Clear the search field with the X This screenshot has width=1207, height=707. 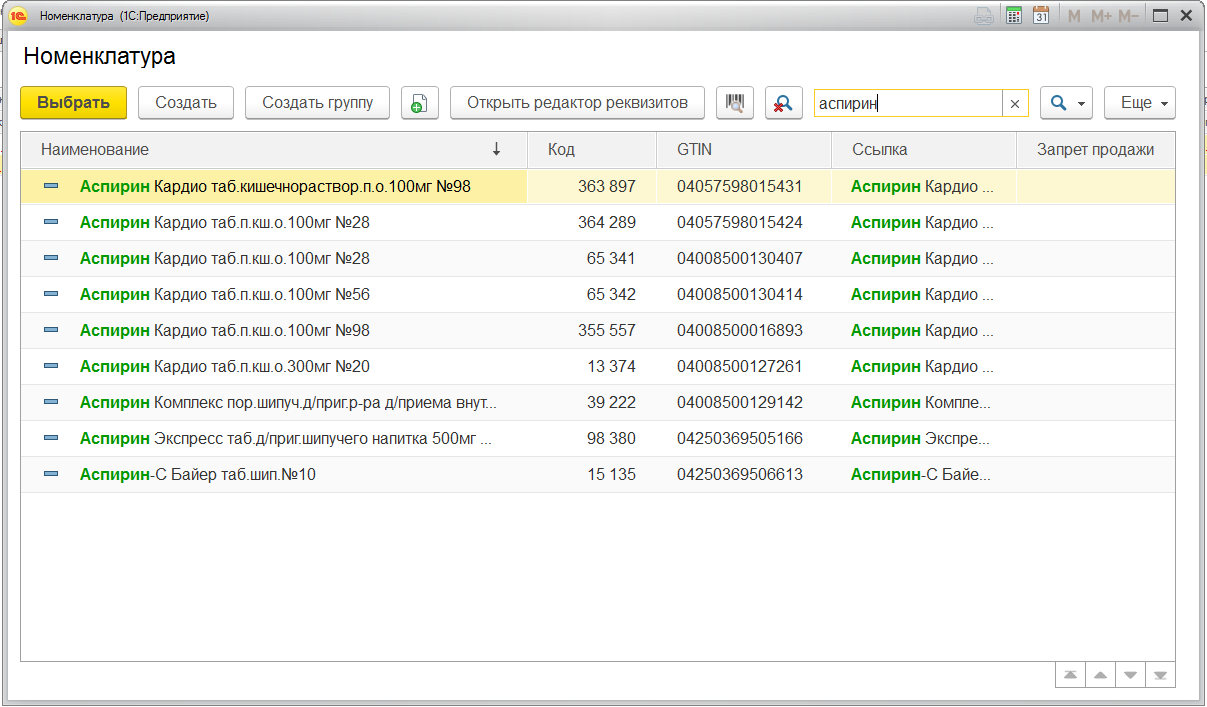[x=1015, y=103]
